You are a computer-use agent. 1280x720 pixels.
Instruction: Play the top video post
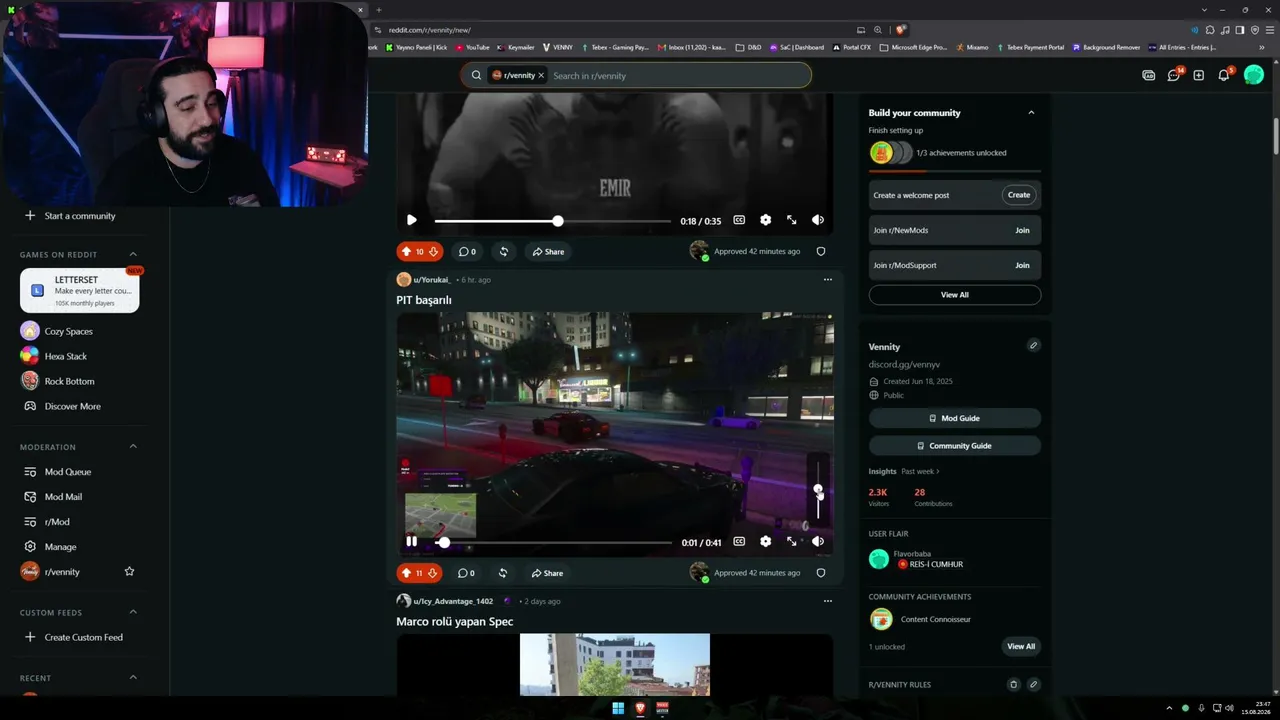point(411,220)
